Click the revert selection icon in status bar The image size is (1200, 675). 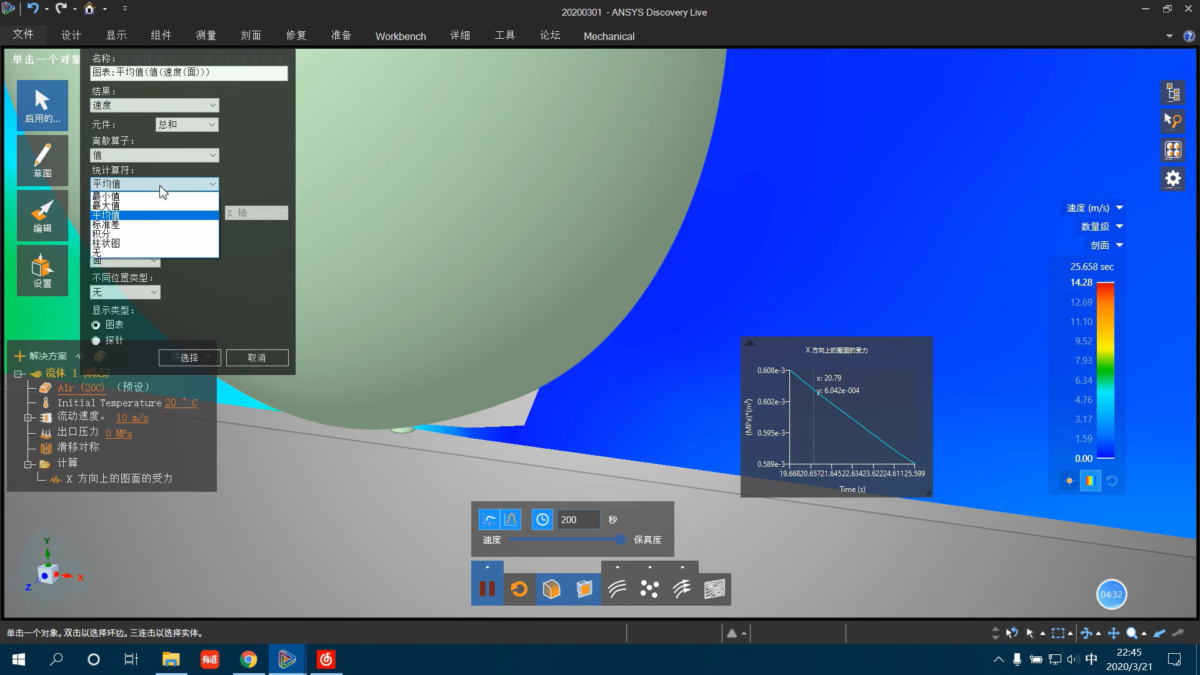(1011, 633)
